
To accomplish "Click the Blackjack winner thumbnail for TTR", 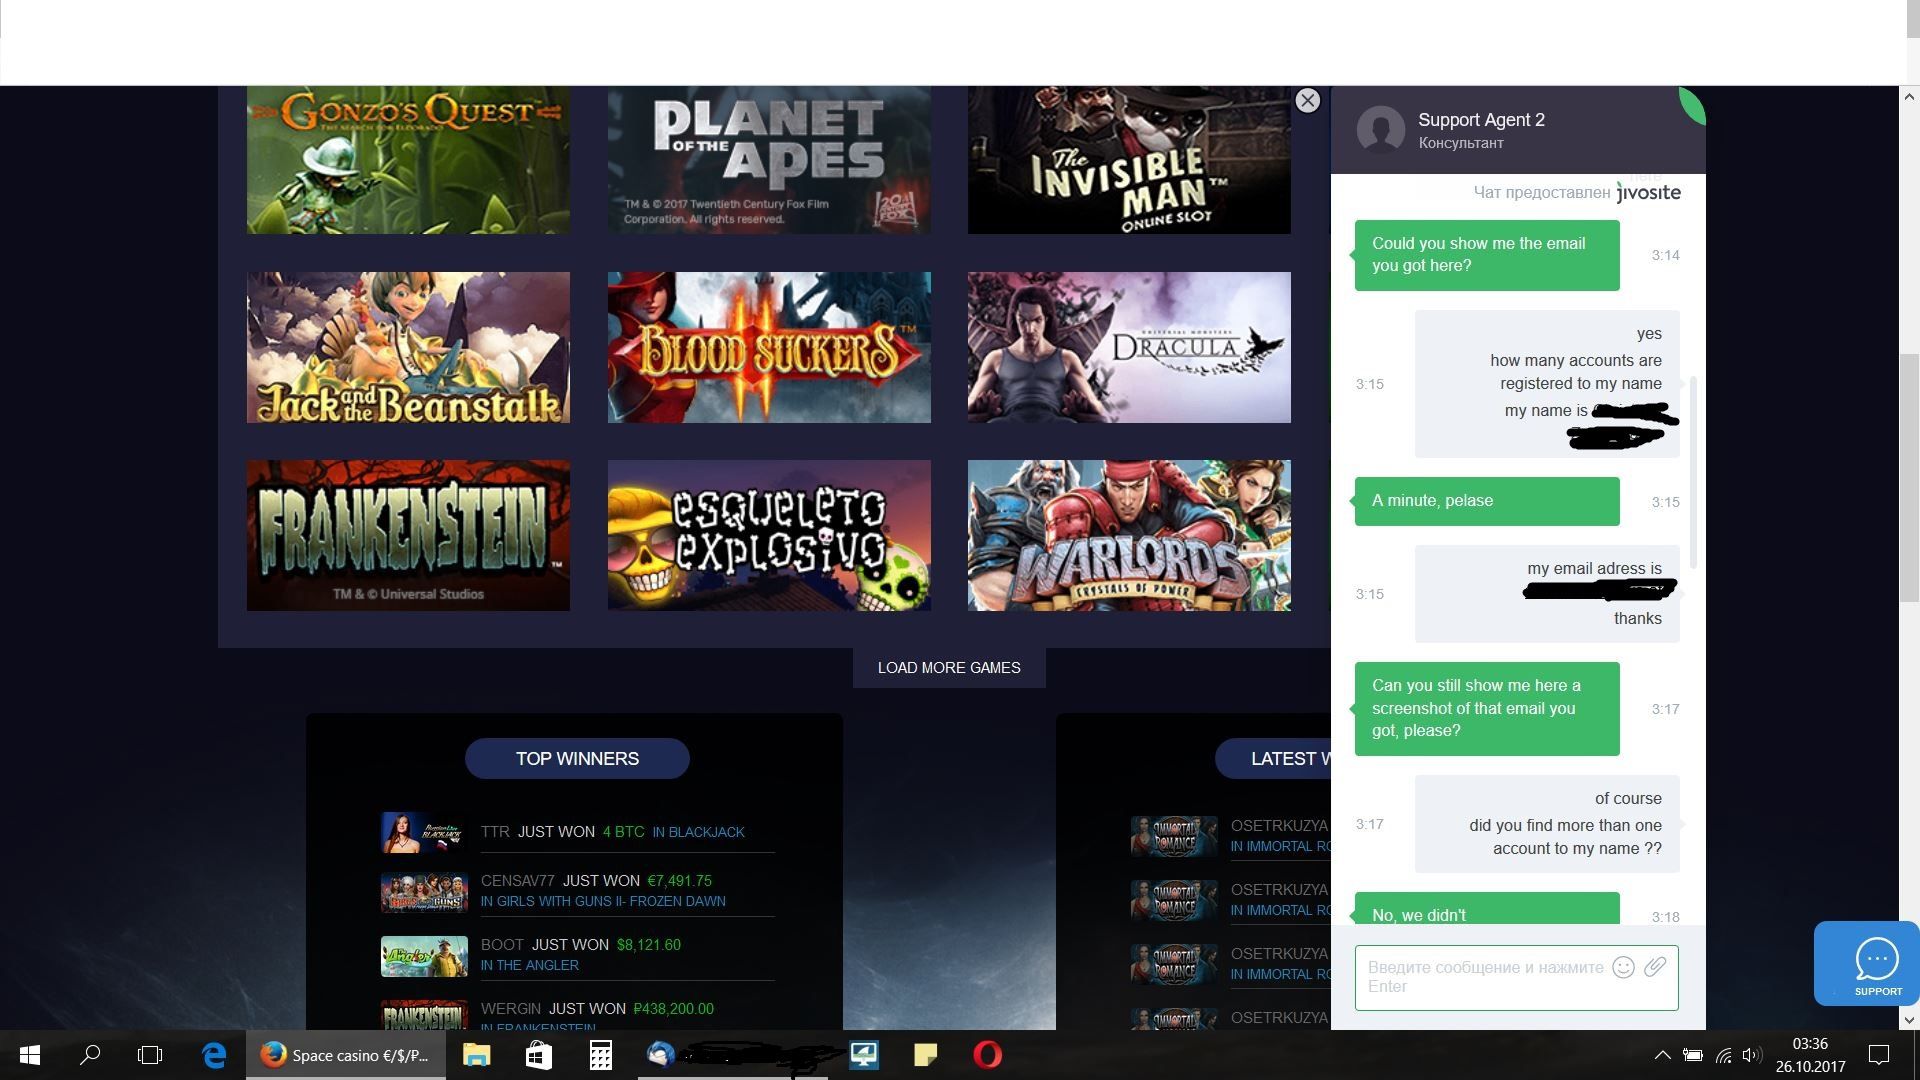I will point(424,832).
